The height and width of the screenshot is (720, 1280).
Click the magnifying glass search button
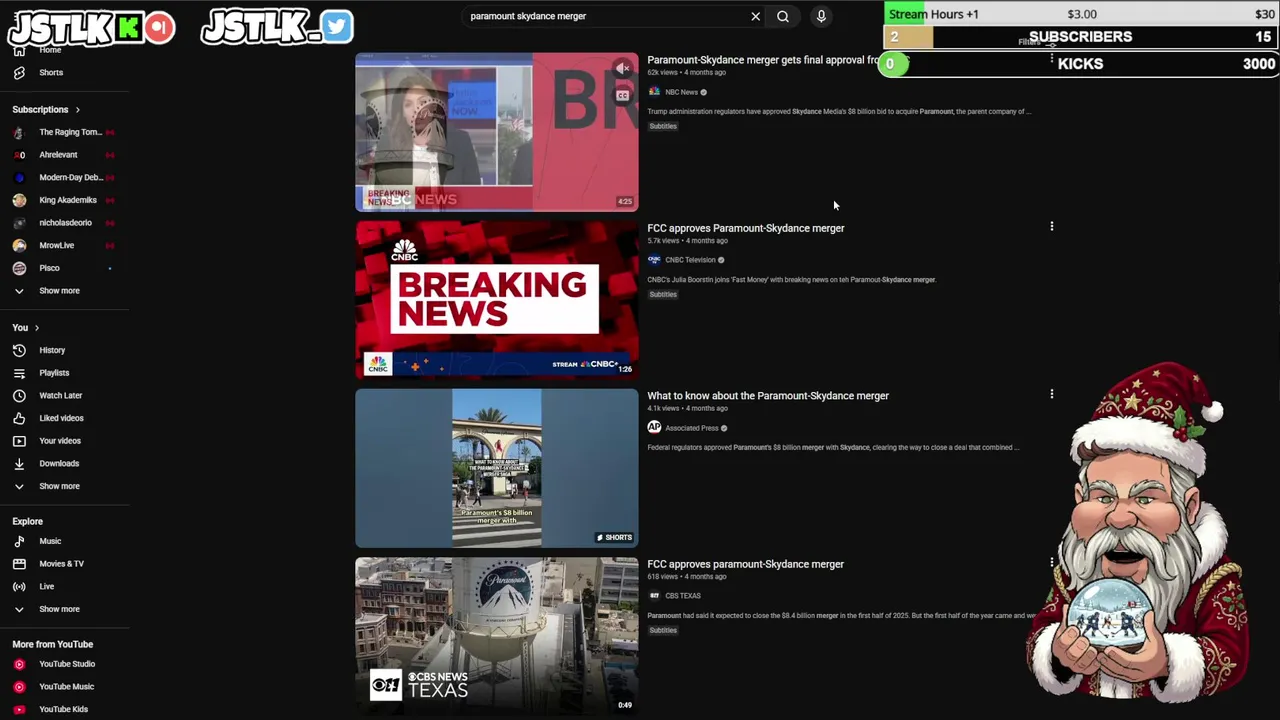[x=783, y=16]
